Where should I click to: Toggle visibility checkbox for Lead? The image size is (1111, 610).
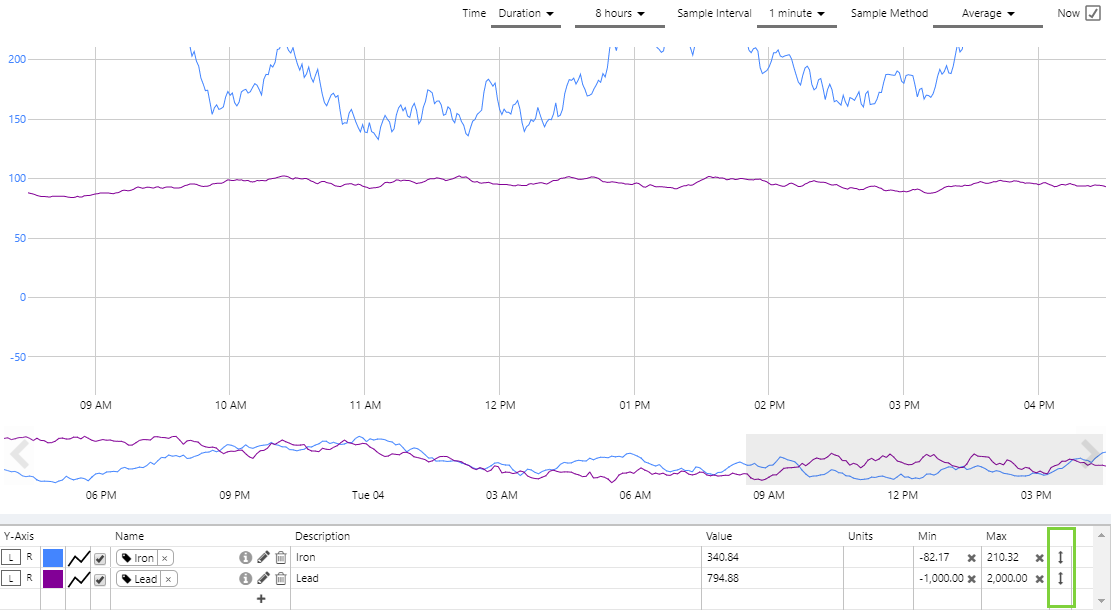100,579
